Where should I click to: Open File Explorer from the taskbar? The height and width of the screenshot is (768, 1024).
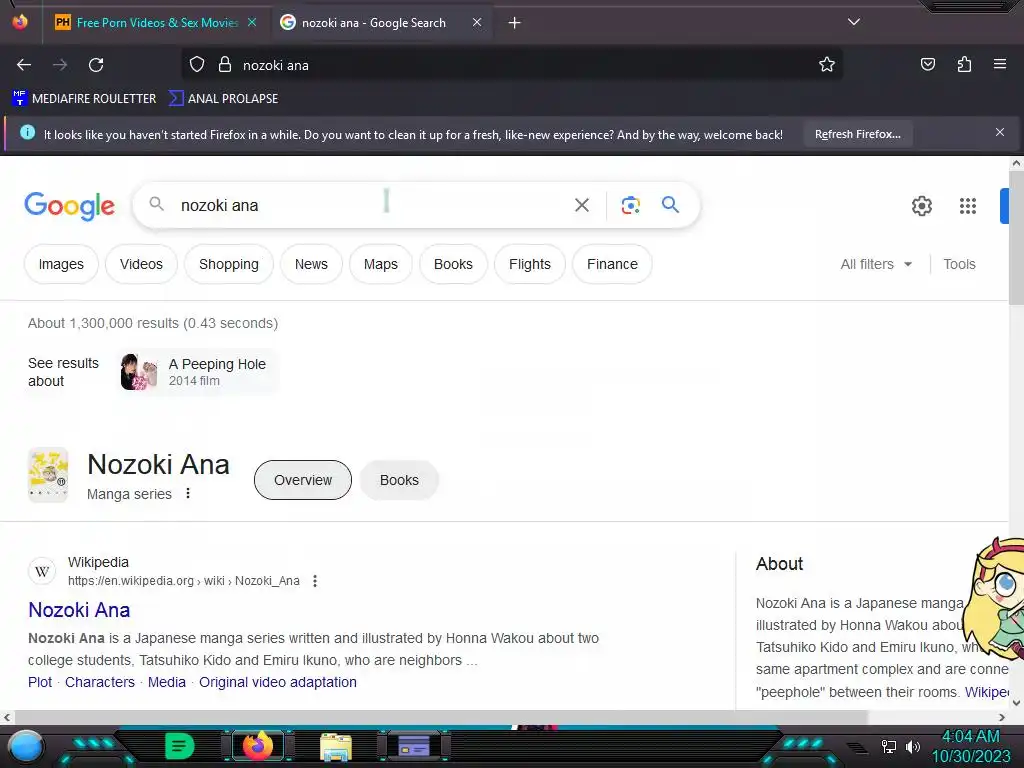pos(336,746)
